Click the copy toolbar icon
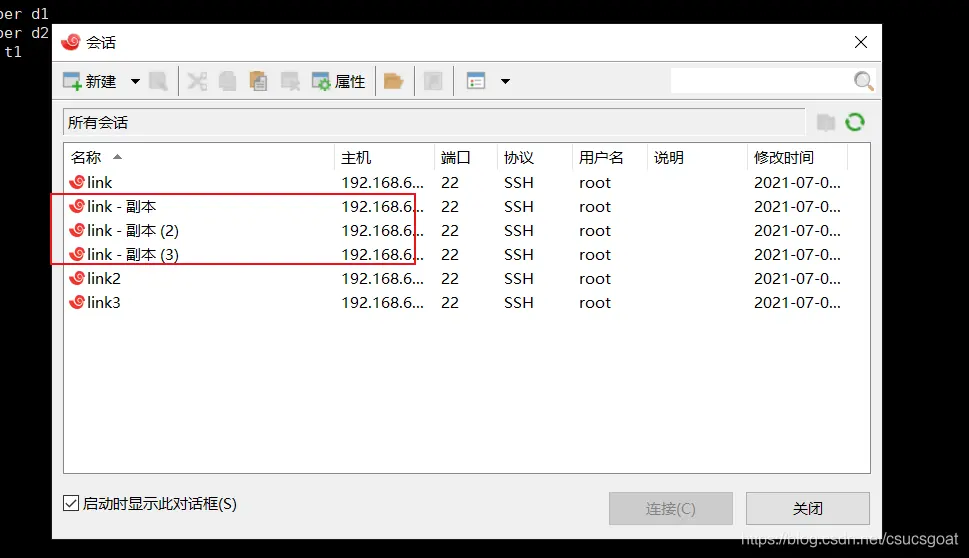Screen dimensions: 969x558 tap(227, 82)
